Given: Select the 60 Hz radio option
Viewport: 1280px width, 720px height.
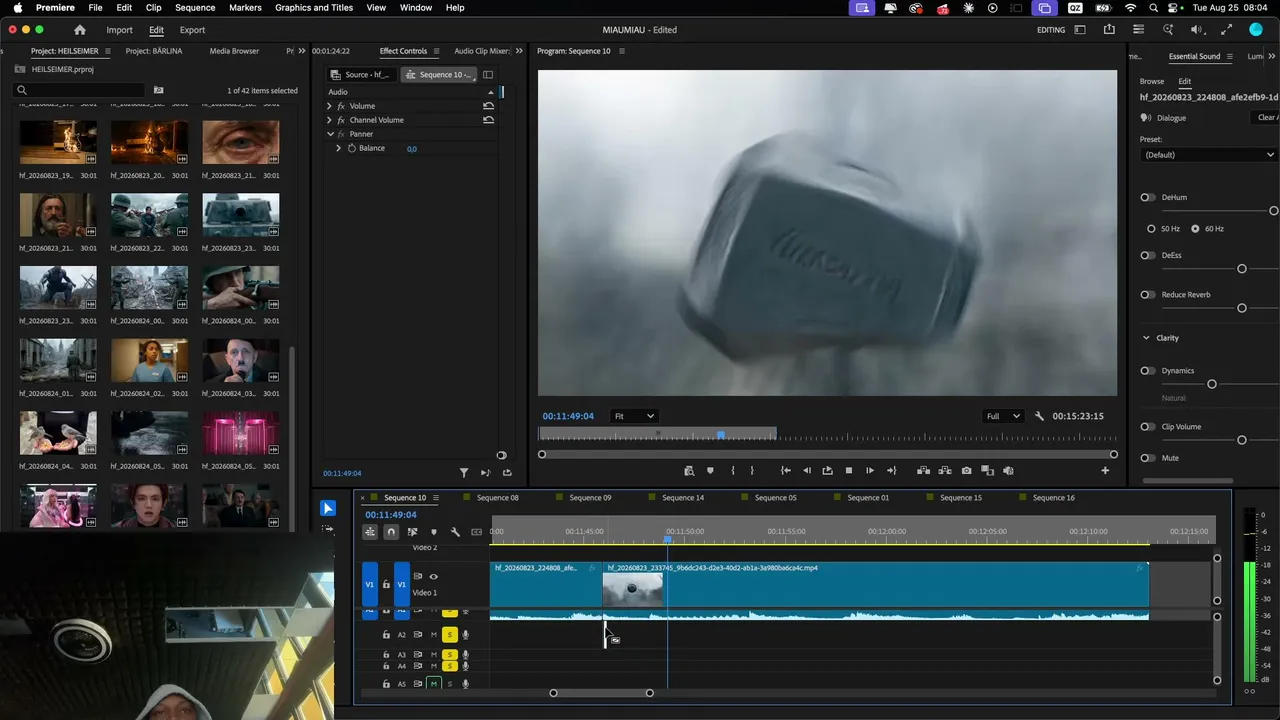Looking at the screenshot, I should [1195, 229].
